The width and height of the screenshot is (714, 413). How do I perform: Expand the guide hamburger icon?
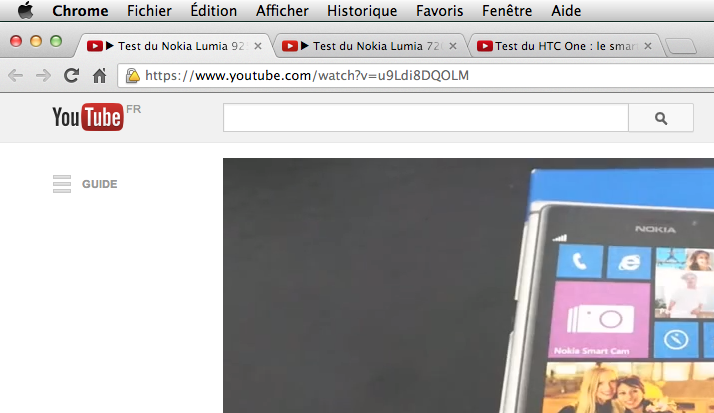(x=62, y=184)
